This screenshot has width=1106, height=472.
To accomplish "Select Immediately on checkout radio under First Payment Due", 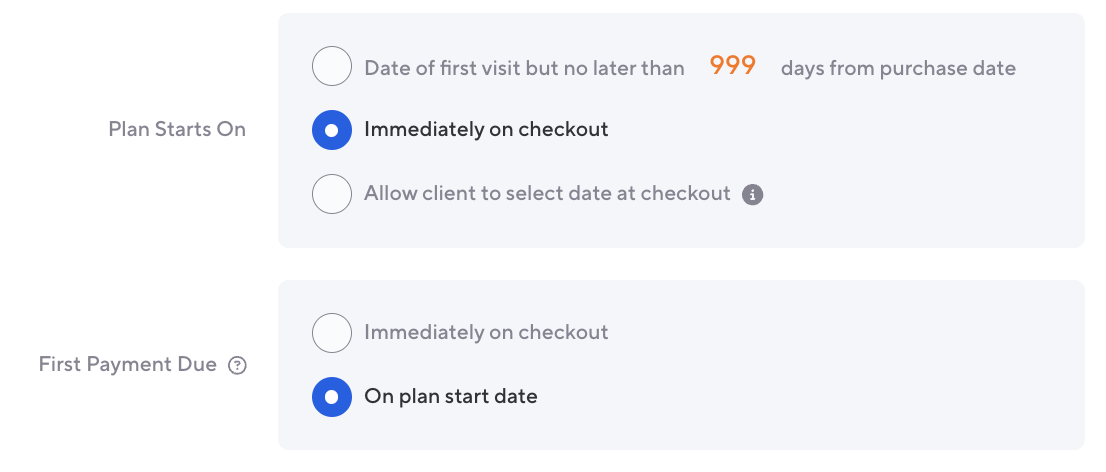I will pyautogui.click(x=332, y=333).
